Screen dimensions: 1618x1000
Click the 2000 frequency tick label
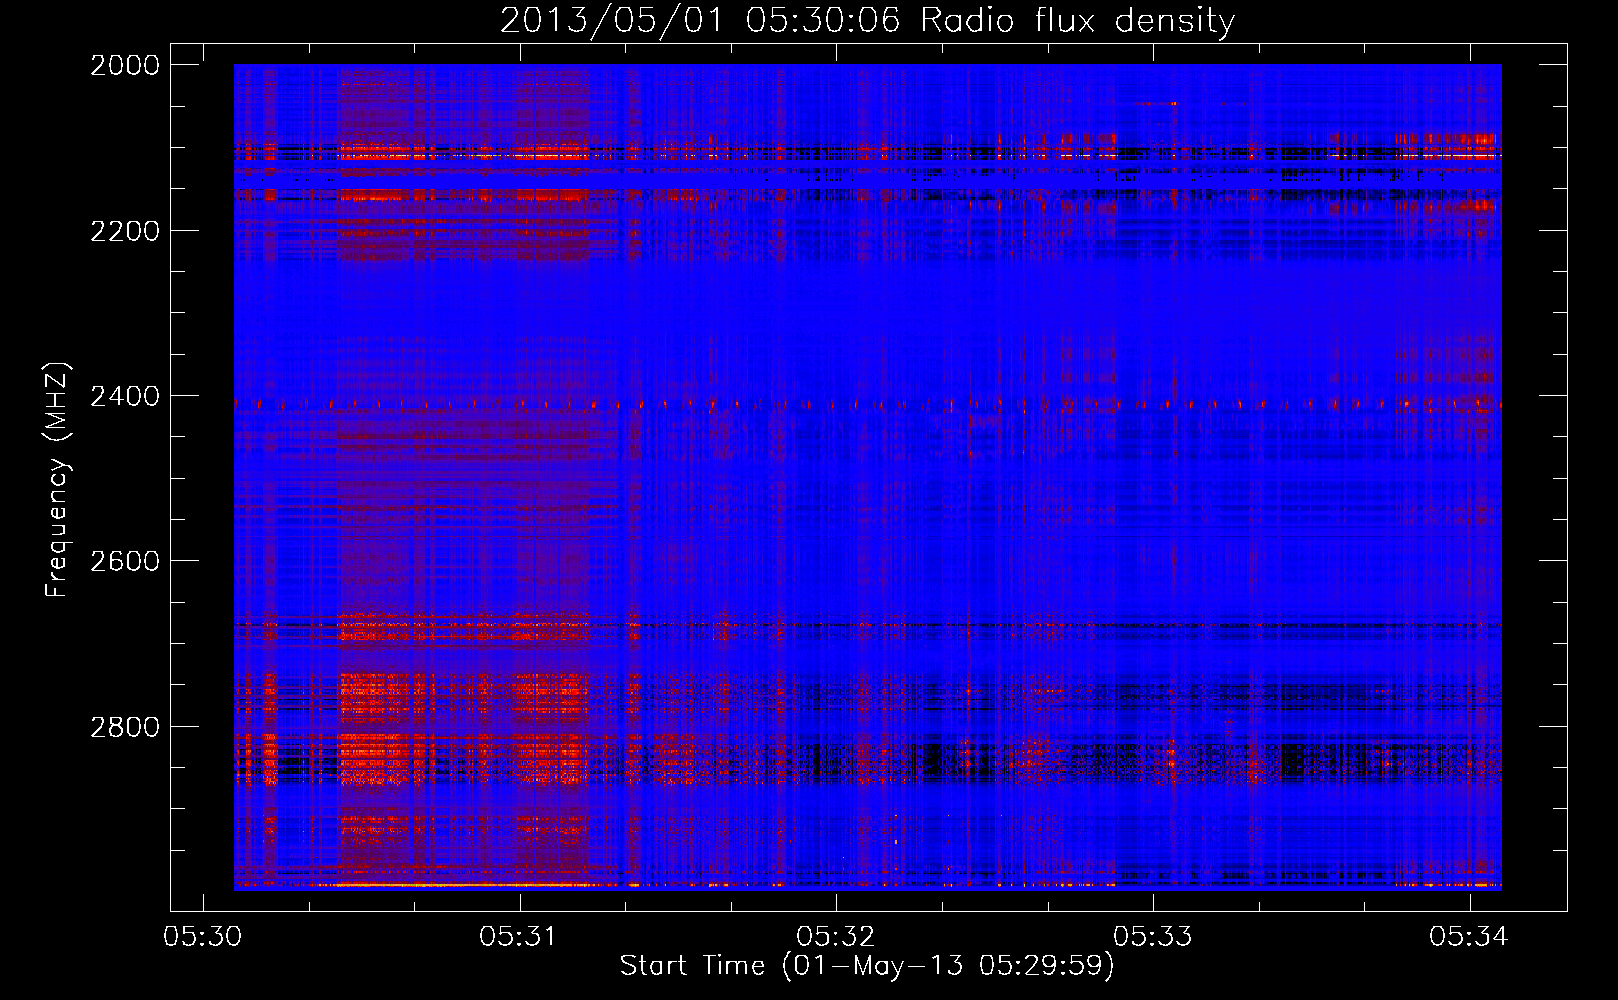(125, 65)
